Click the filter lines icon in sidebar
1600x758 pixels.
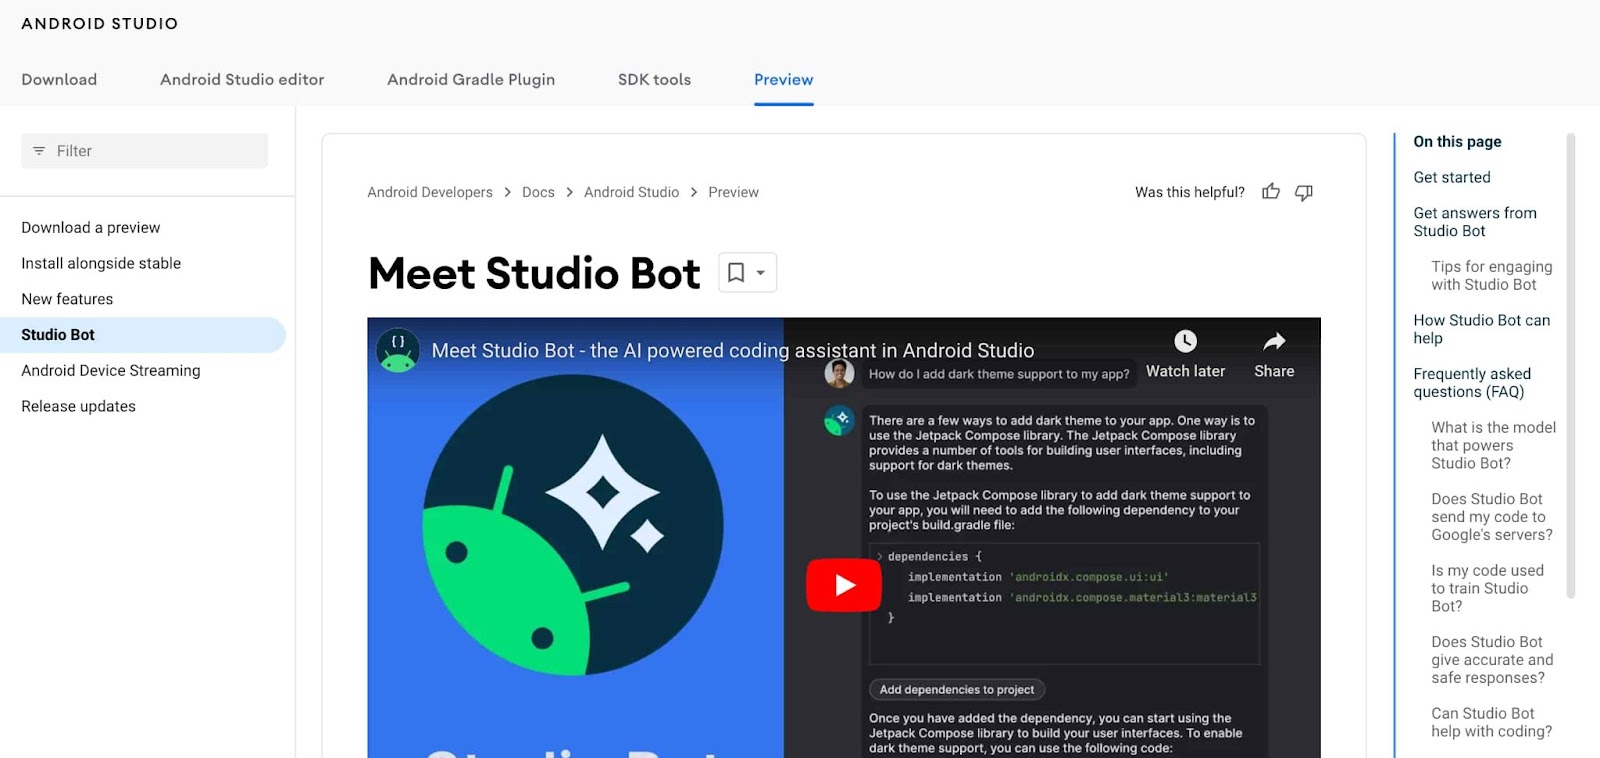(x=39, y=151)
